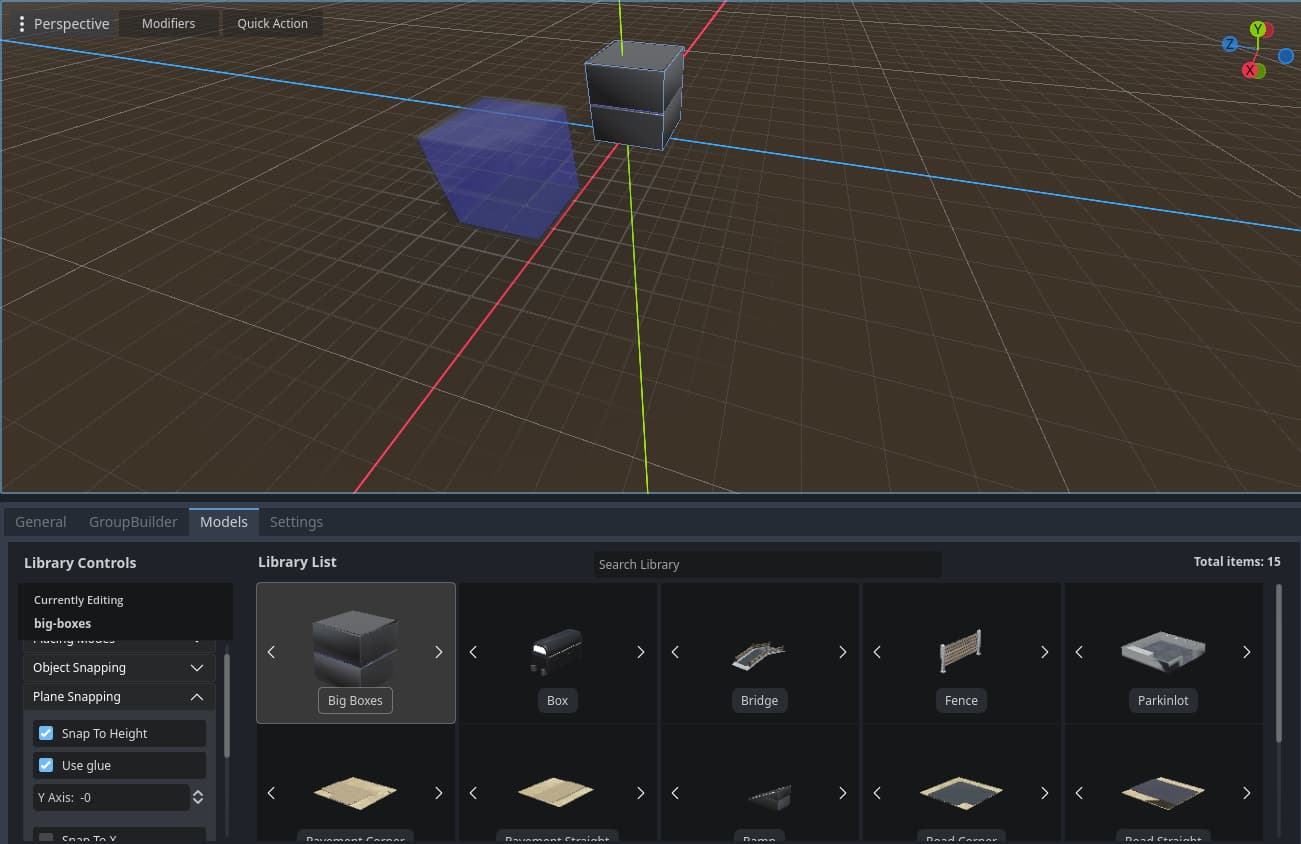The width and height of the screenshot is (1301, 844).
Task: Click the Quick Action button
Action: click(x=272, y=23)
